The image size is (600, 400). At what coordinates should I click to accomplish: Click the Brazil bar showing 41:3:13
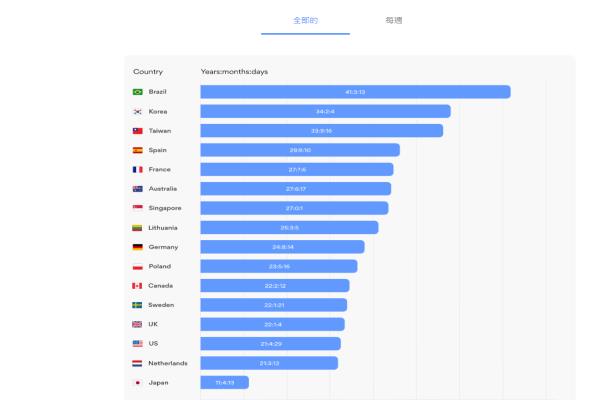[355, 92]
